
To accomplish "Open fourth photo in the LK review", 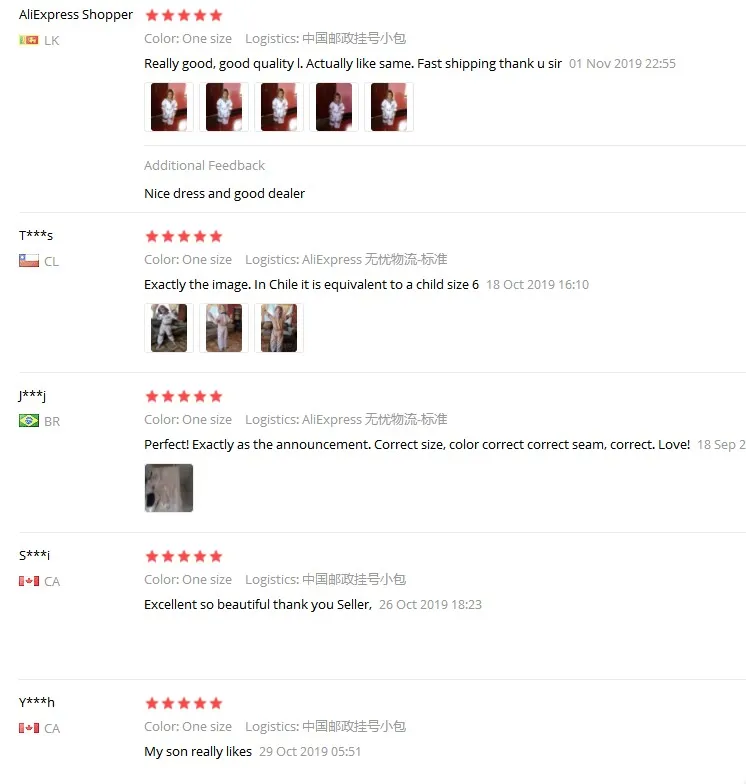I will coord(334,107).
